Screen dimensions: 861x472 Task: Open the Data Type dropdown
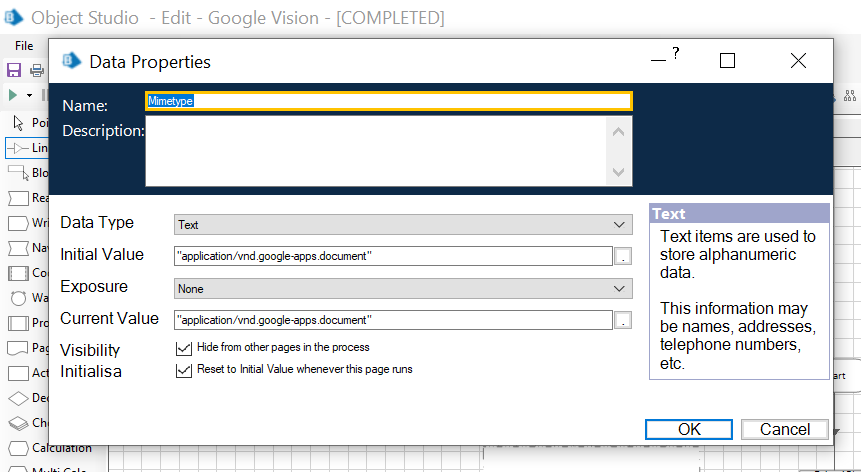point(403,225)
